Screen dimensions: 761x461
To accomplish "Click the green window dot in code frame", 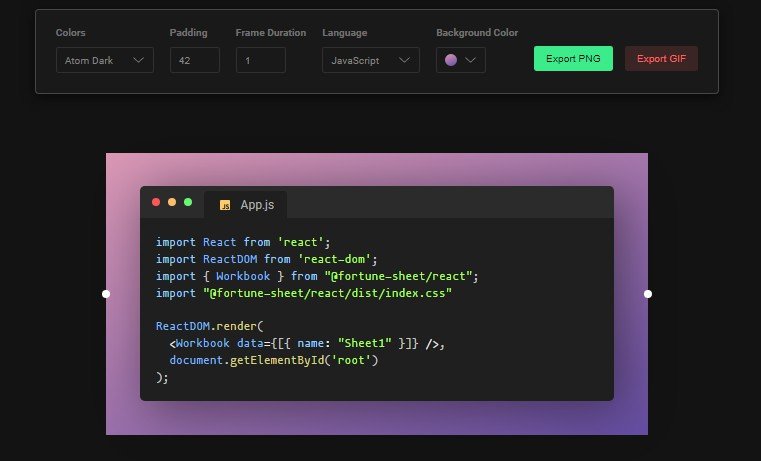I will pos(188,202).
